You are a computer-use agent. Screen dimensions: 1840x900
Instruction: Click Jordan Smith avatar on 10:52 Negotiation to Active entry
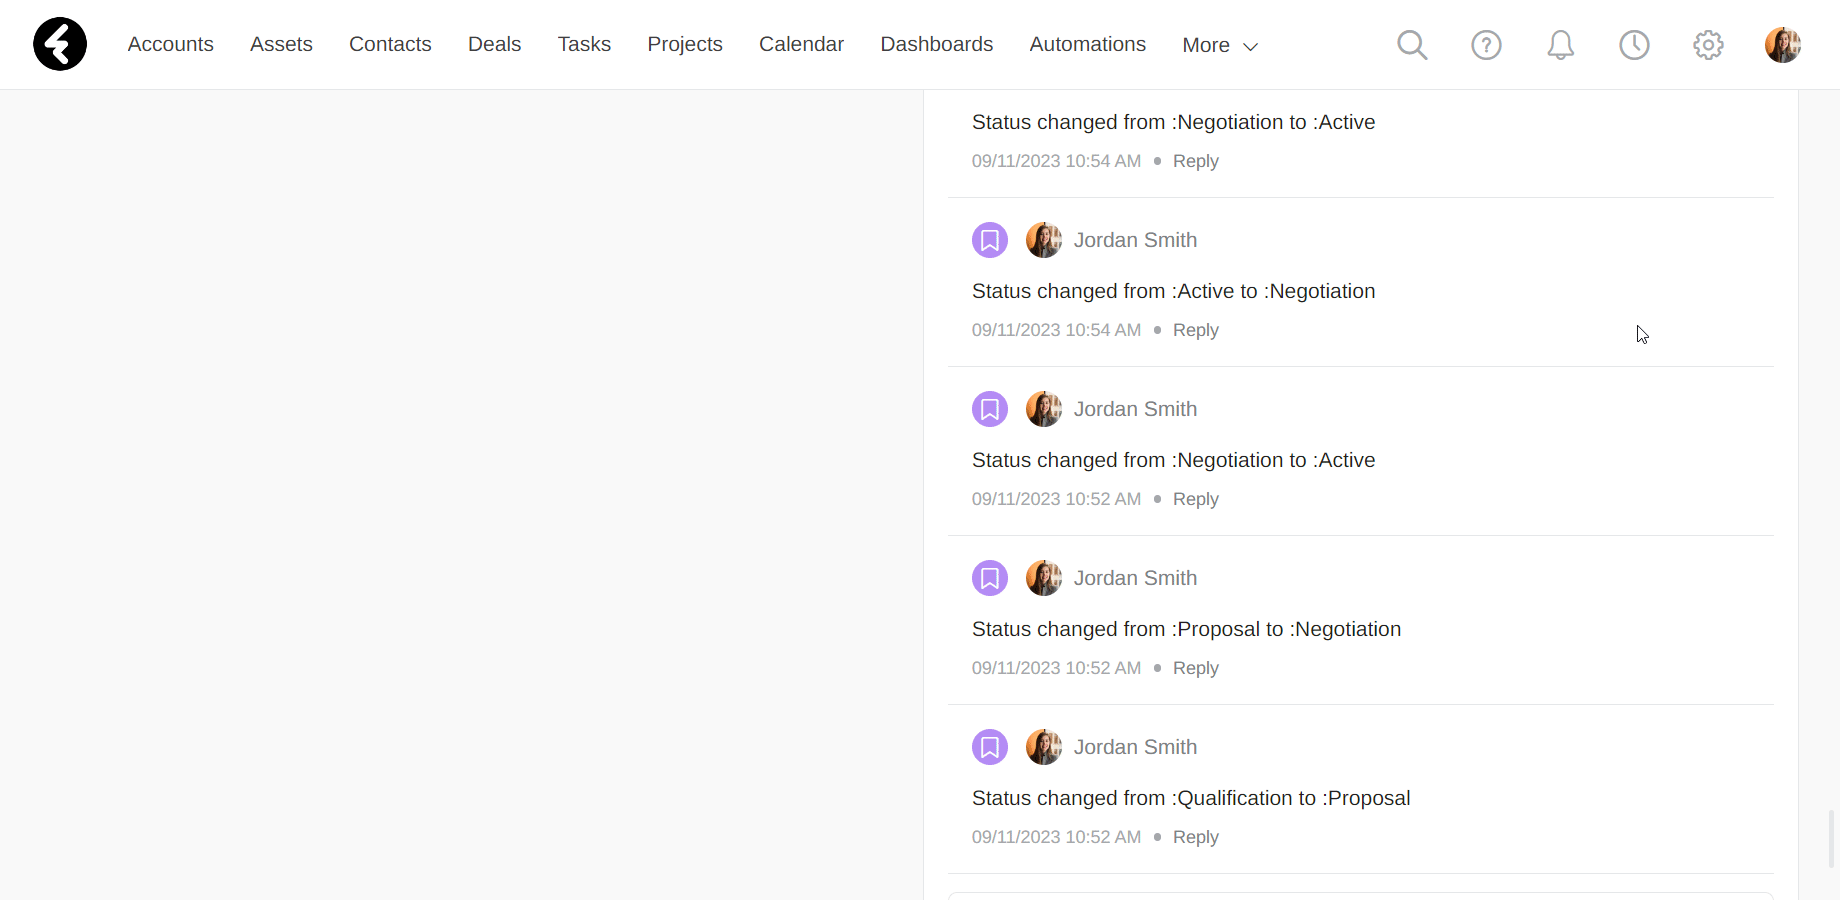(x=1044, y=409)
